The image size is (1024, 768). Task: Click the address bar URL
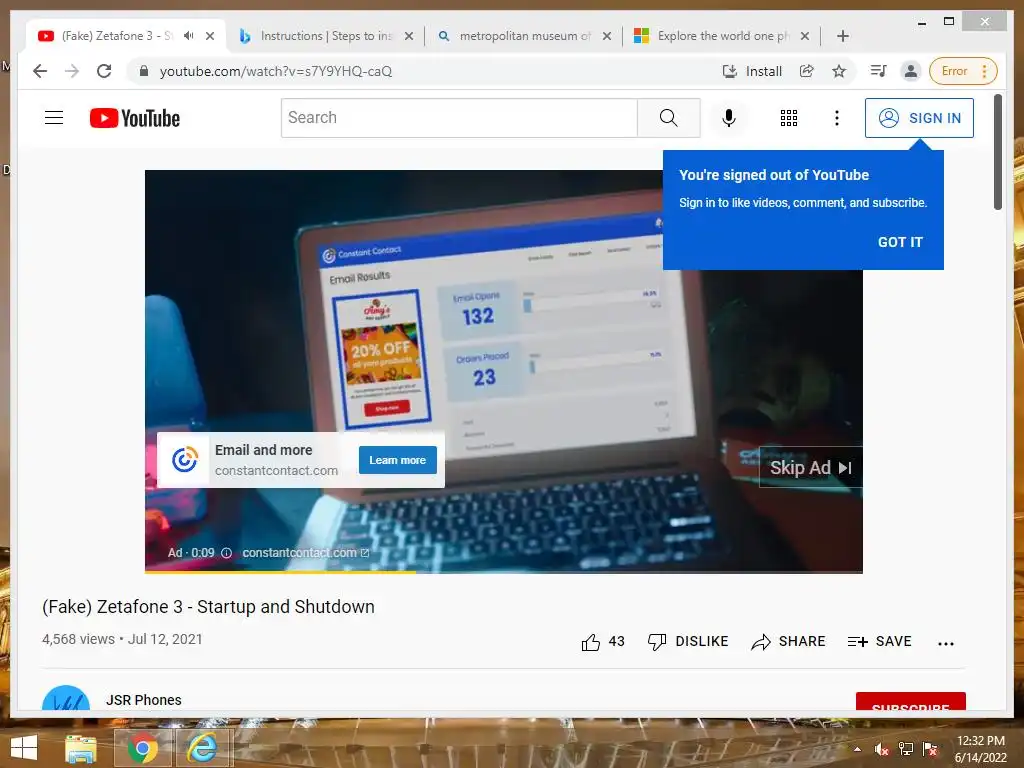pyautogui.click(x=276, y=71)
